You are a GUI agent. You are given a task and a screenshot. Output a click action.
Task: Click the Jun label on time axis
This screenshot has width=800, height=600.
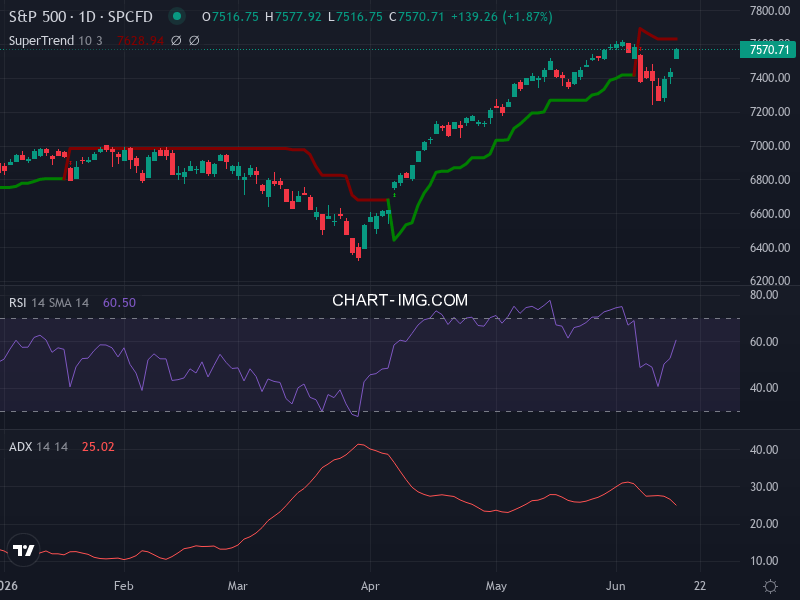tap(616, 586)
